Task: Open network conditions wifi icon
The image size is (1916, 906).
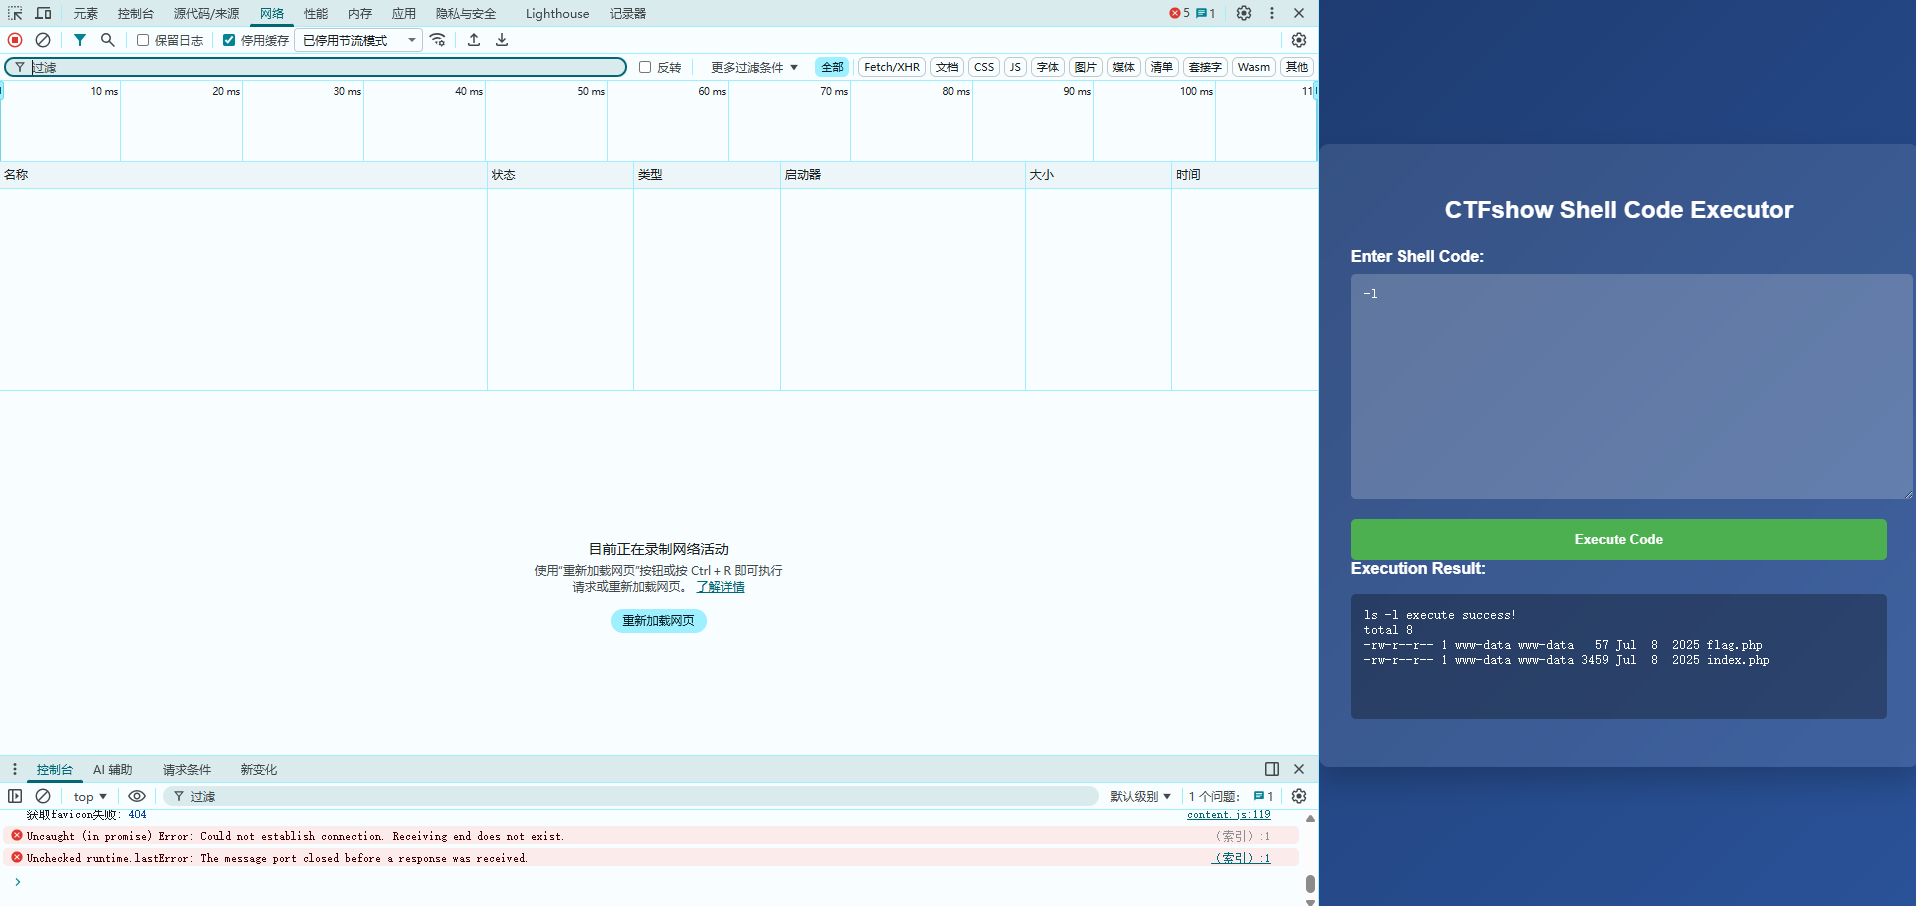Action: [x=438, y=40]
